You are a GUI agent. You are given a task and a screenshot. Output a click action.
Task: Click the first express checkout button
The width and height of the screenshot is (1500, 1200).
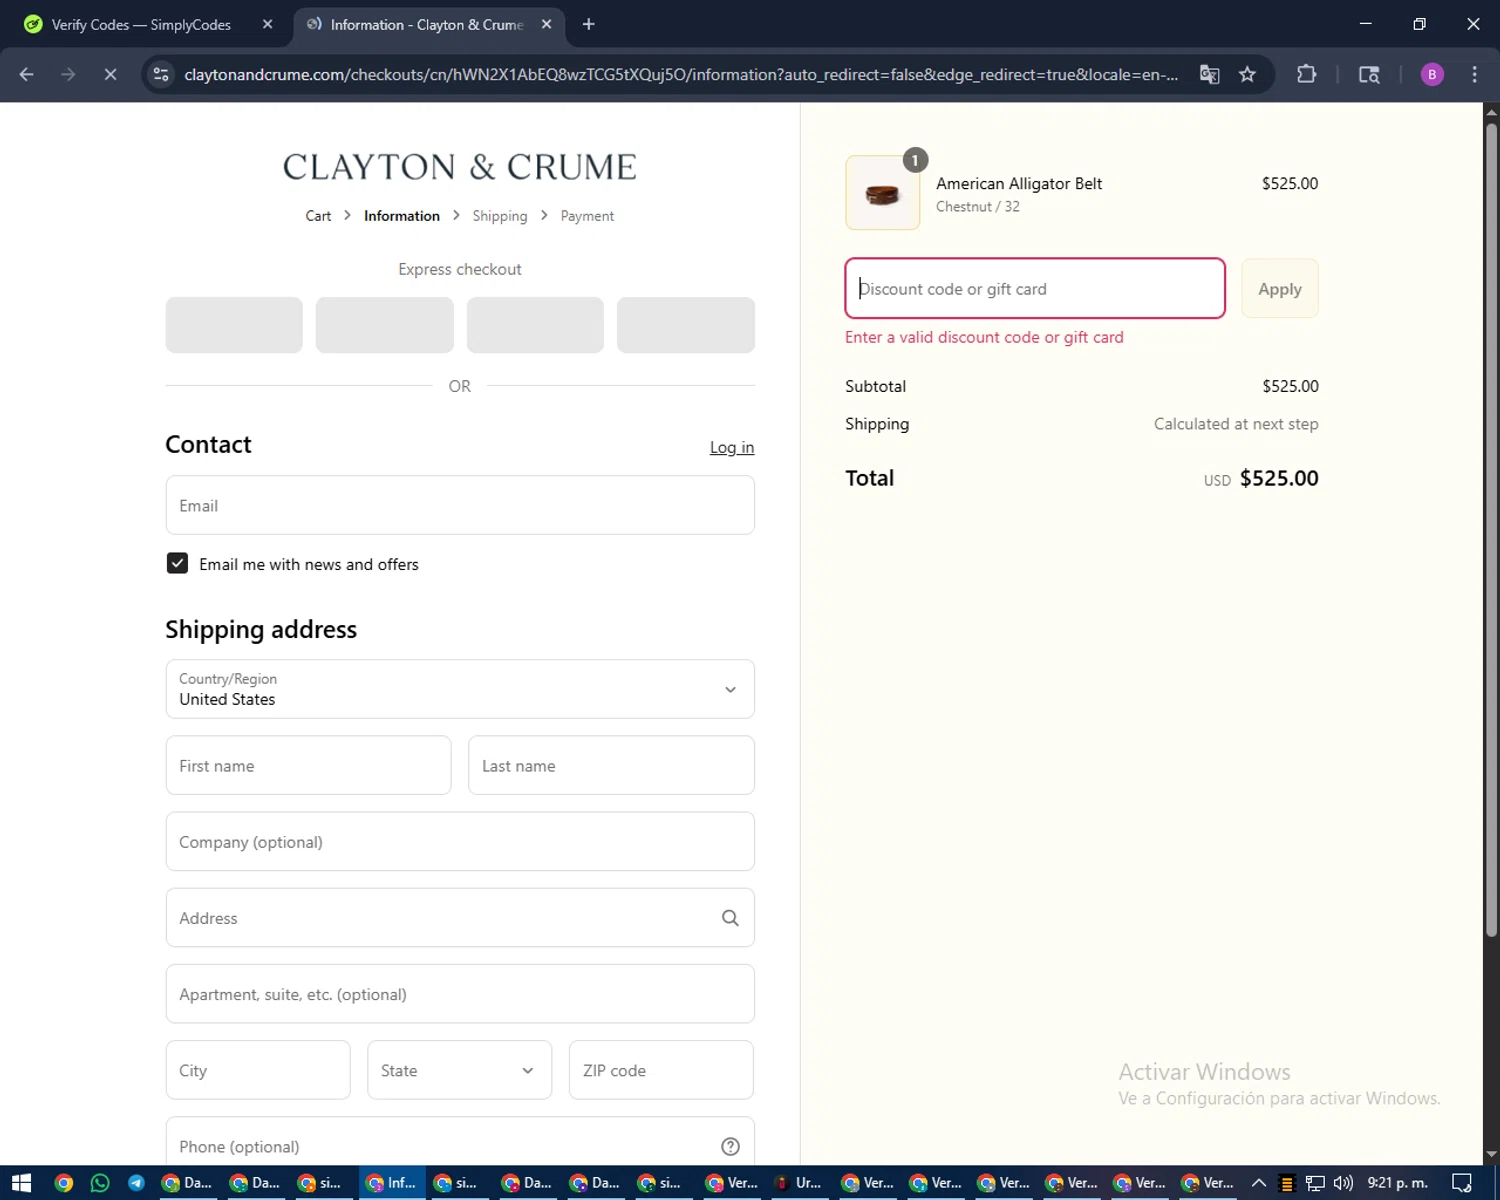pos(234,325)
